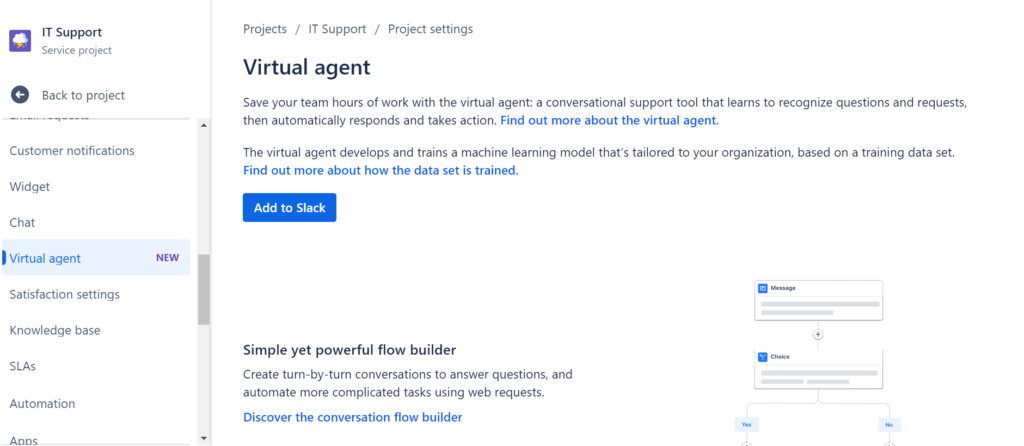The height and width of the screenshot is (446, 1024).
Task: Click the Back to project arrow icon
Action: (x=20, y=95)
